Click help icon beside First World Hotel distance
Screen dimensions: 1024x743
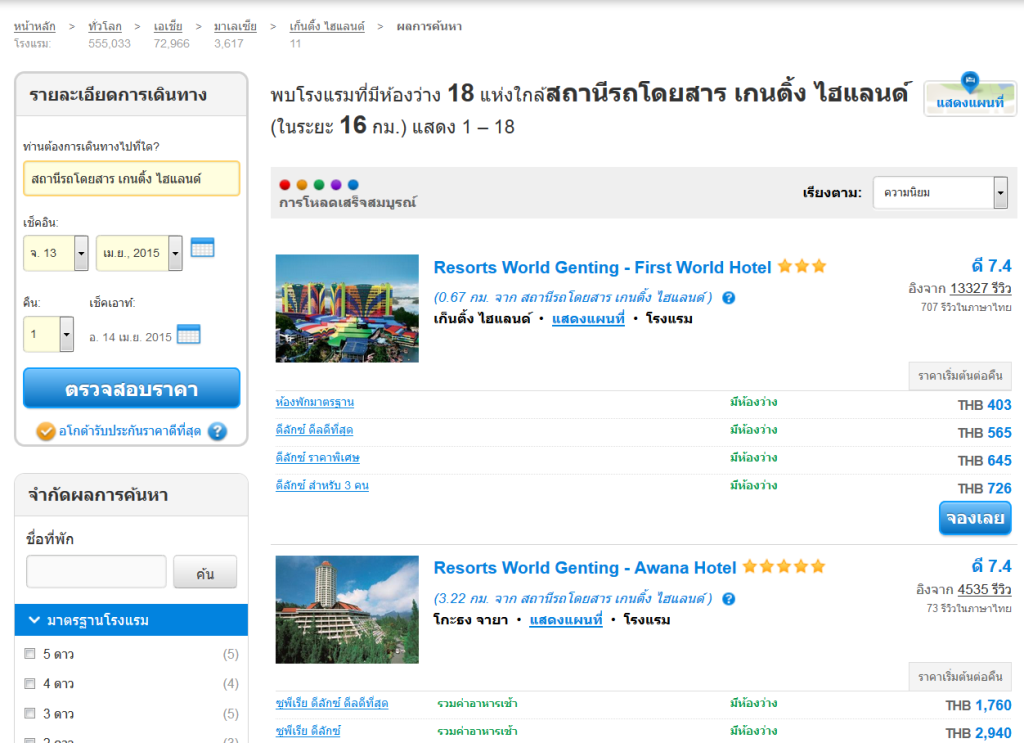pos(729,298)
